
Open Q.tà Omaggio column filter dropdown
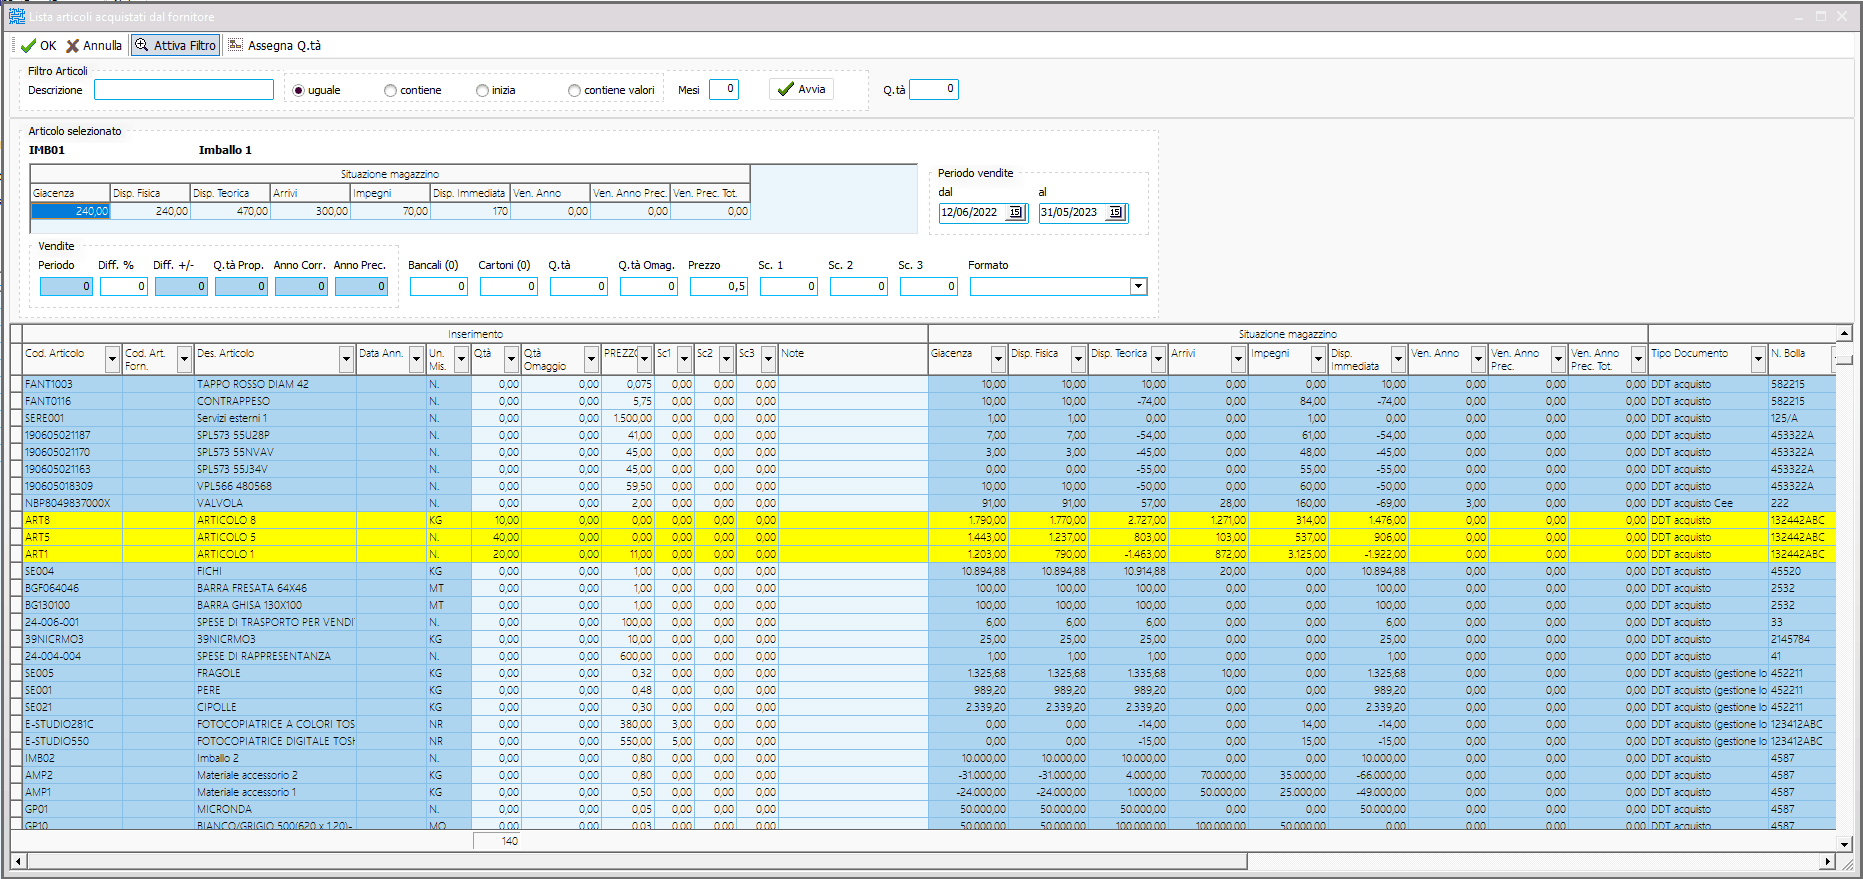click(x=591, y=360)
